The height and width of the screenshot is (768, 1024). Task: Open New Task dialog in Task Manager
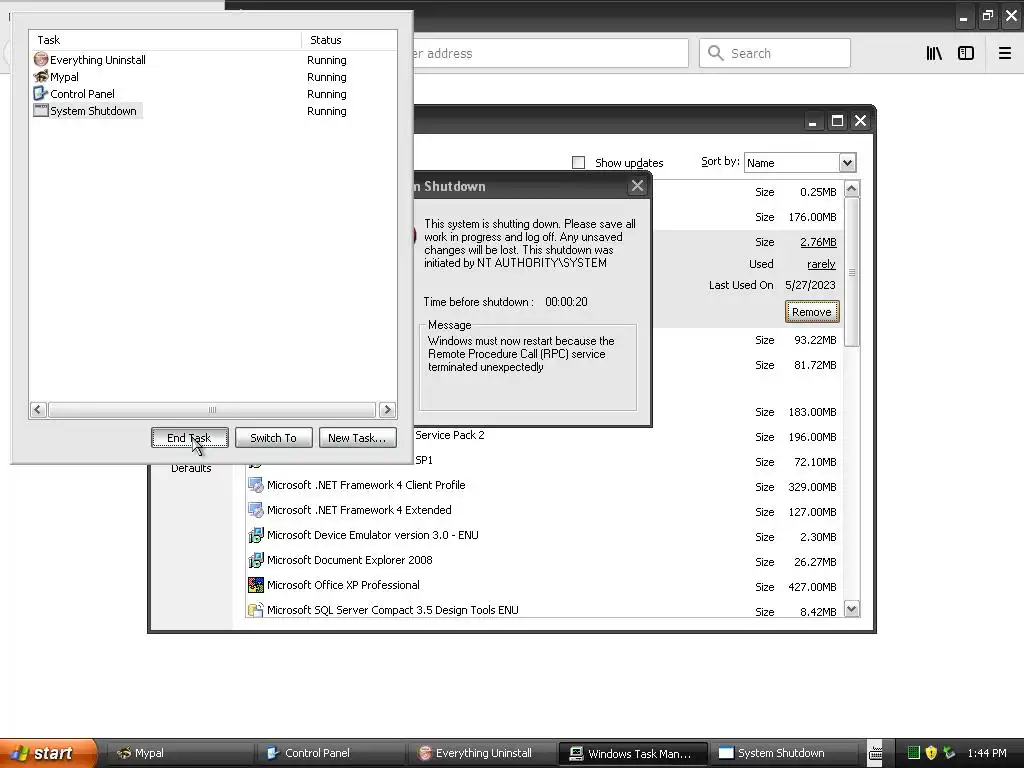[357, 438]
